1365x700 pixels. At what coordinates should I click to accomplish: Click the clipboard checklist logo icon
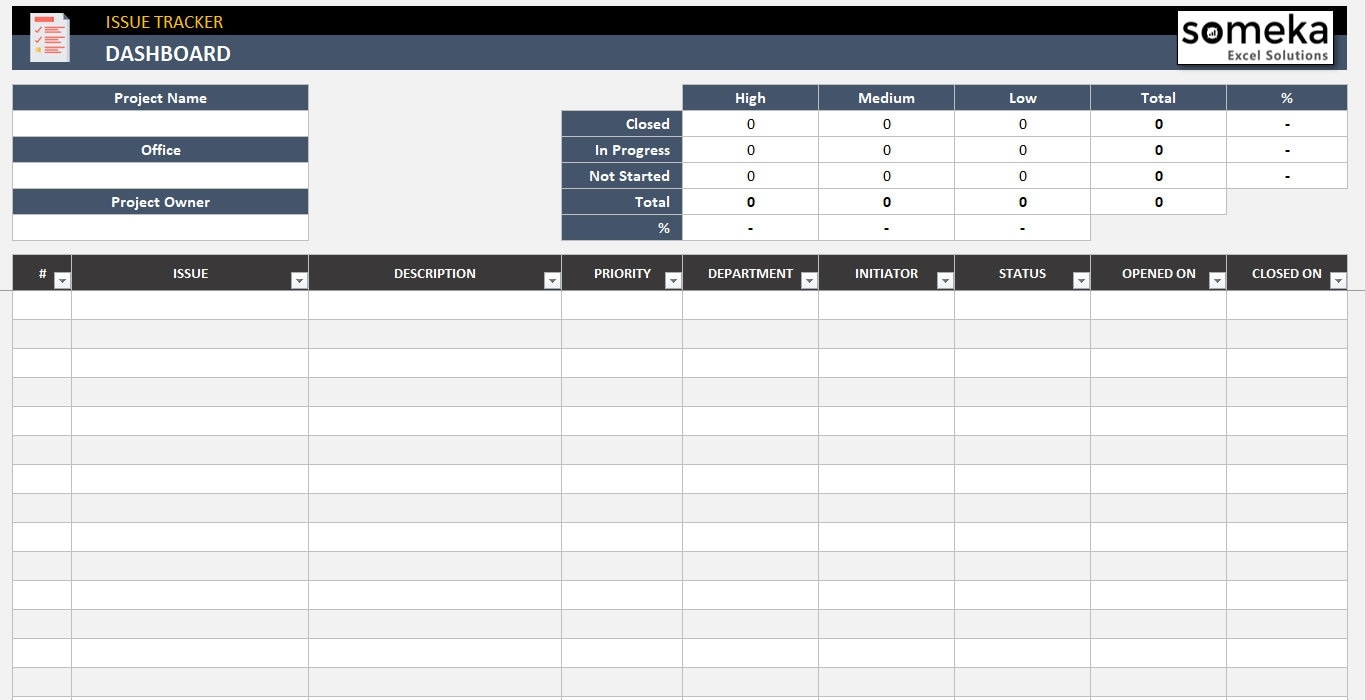[x=49, y=37]
